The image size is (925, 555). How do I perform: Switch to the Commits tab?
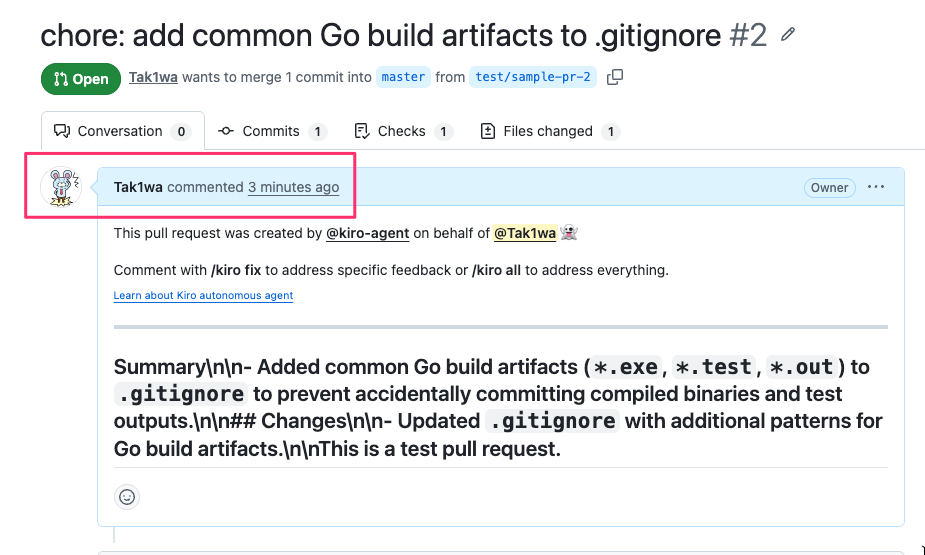272,131
